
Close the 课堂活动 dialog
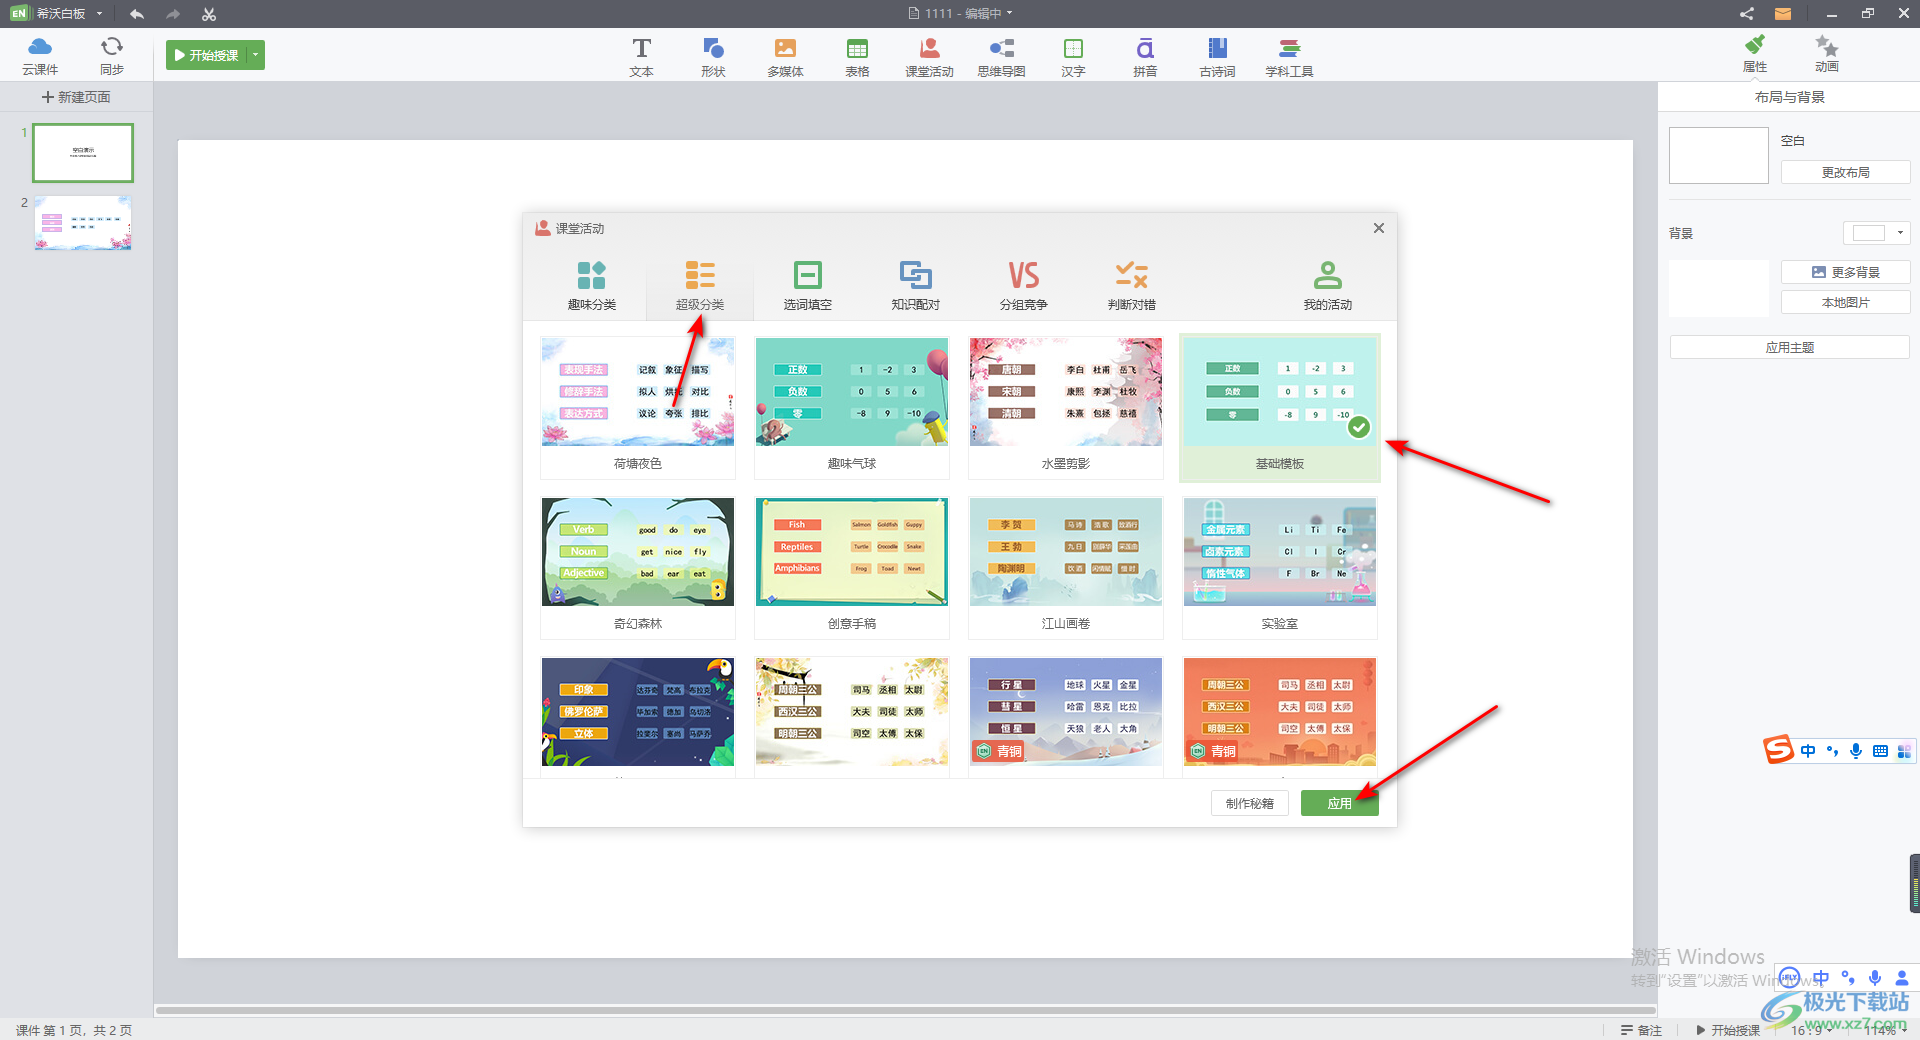click(x=1379, y=228)
